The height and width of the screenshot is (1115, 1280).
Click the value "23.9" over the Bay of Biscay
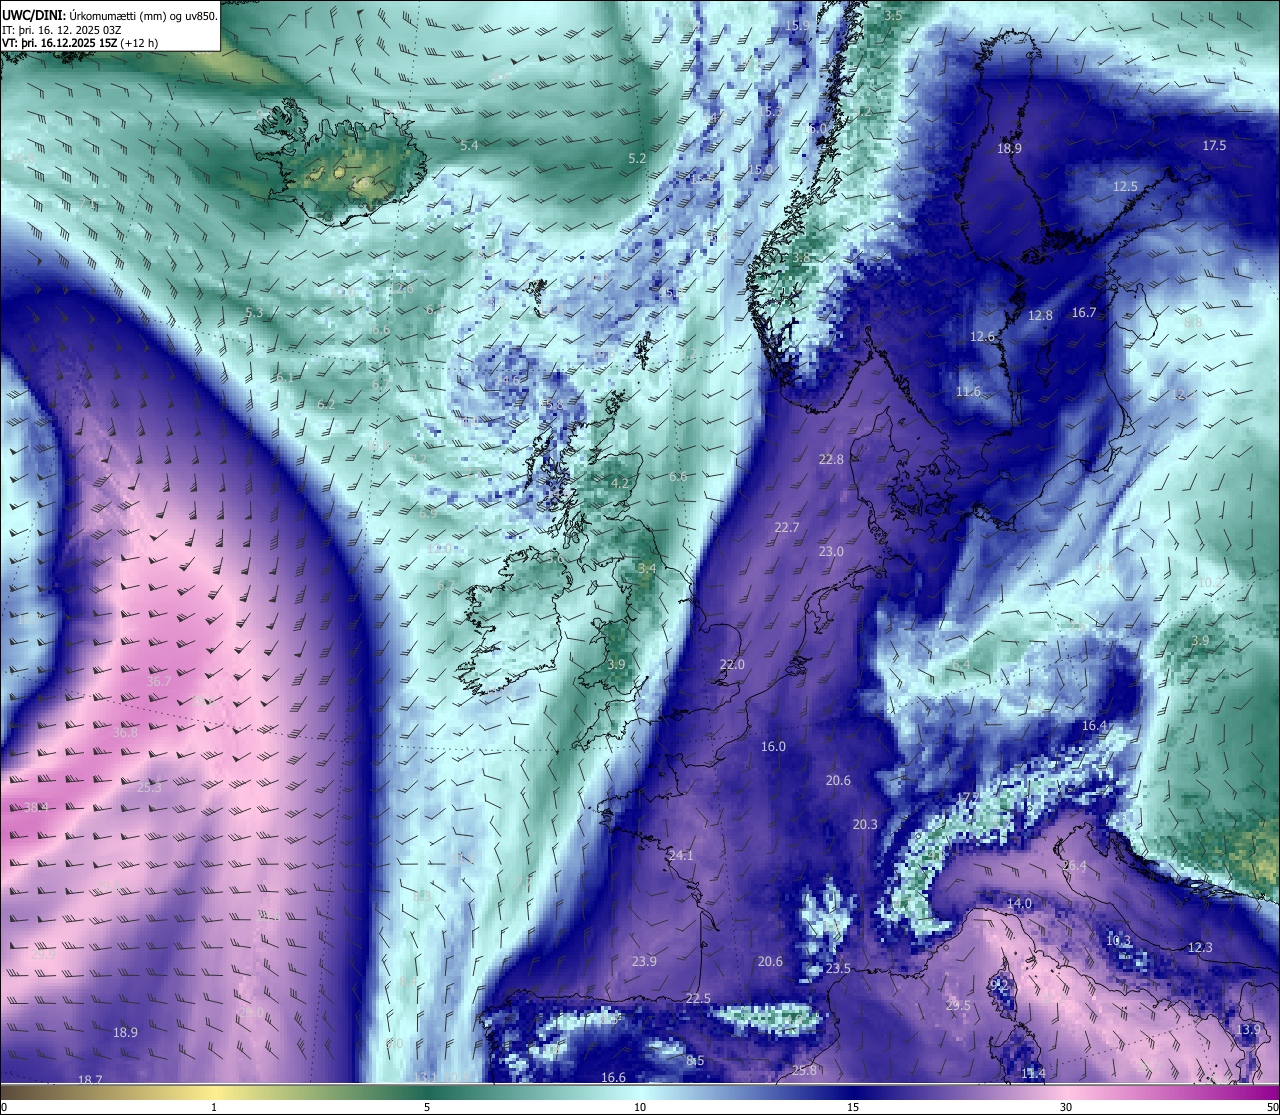pos(644,961)
